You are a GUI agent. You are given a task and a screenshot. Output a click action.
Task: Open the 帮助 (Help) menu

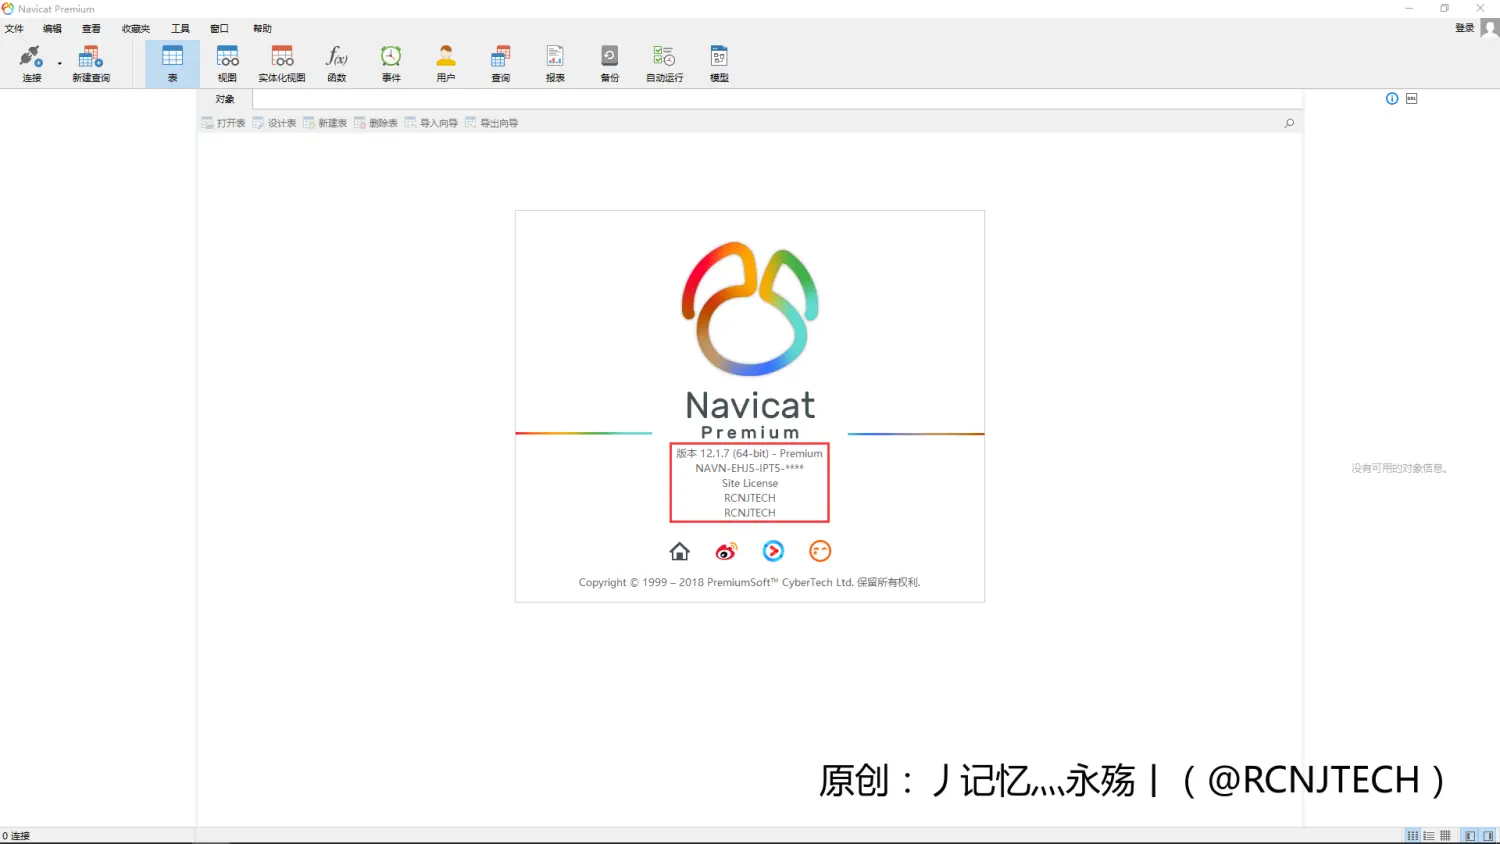coord(262,29)
